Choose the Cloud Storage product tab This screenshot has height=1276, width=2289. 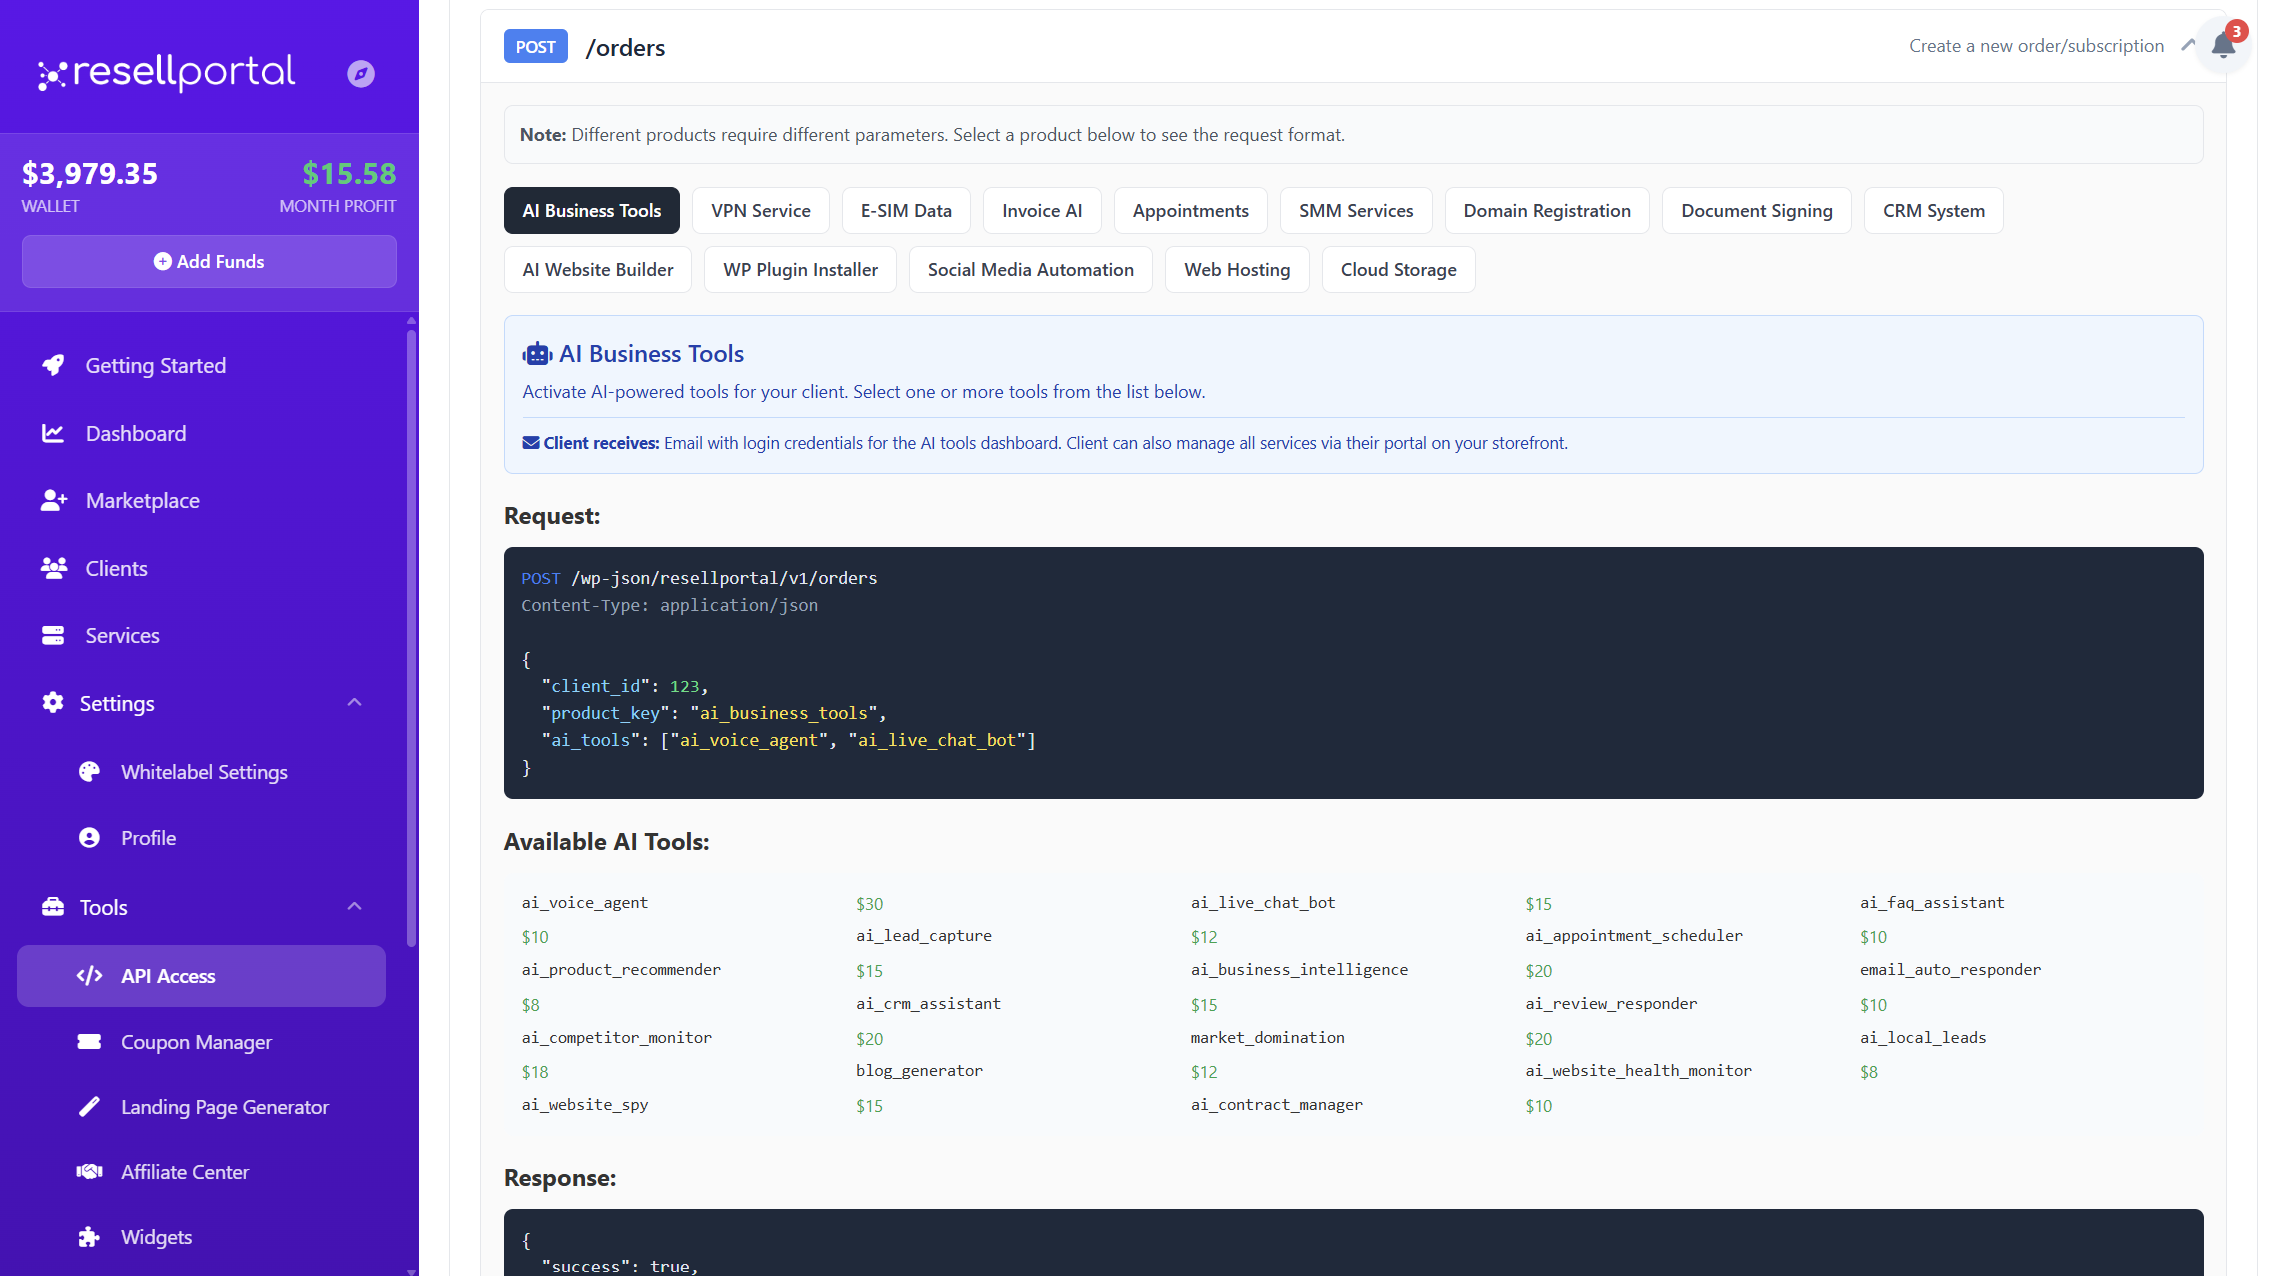point(1397,269)
